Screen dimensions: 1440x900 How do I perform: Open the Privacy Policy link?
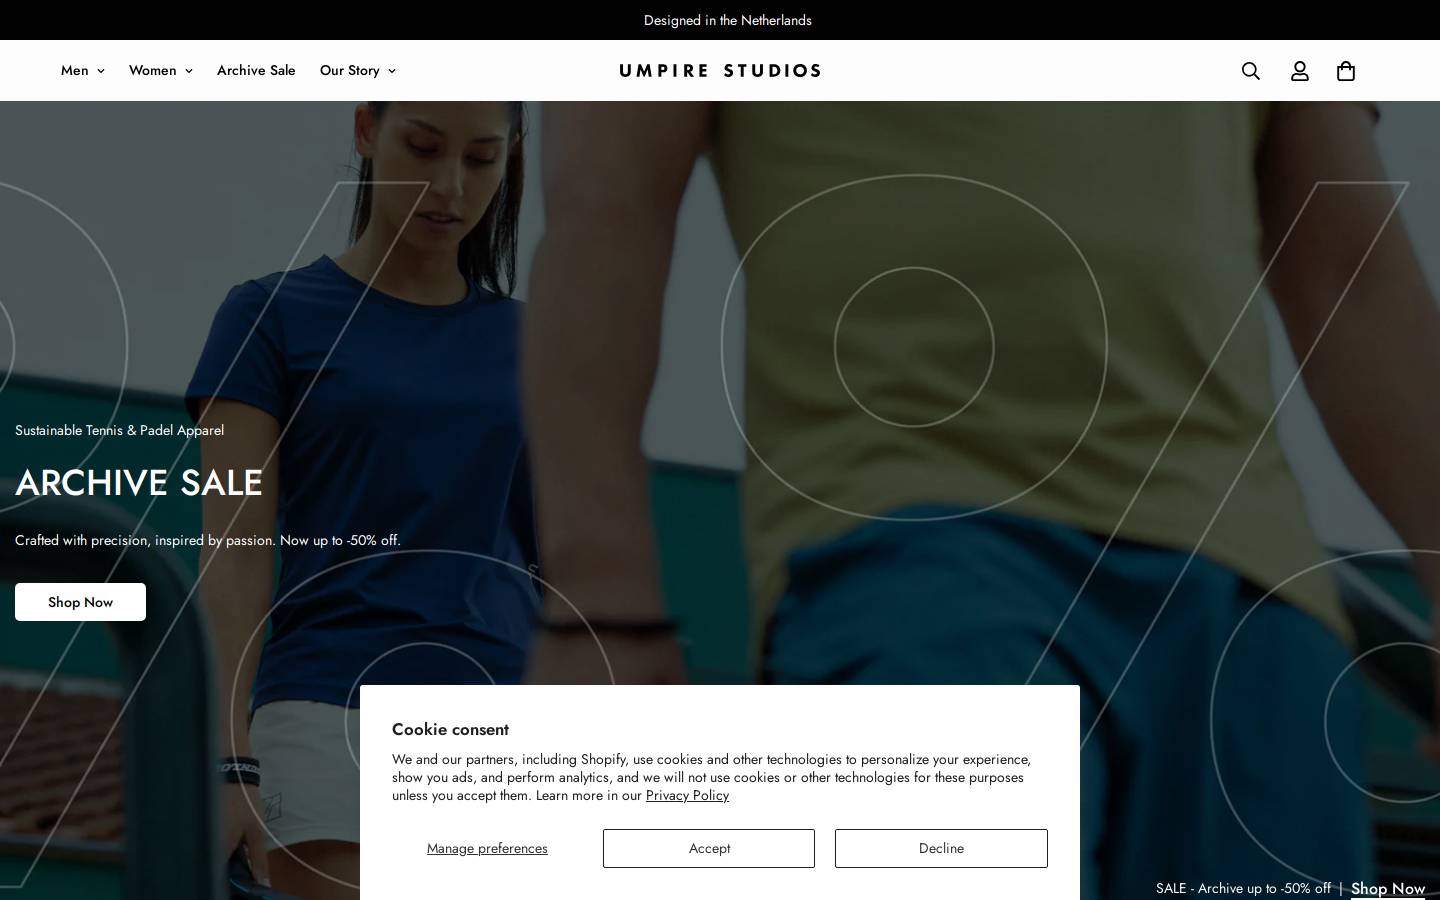coord(687,795)
